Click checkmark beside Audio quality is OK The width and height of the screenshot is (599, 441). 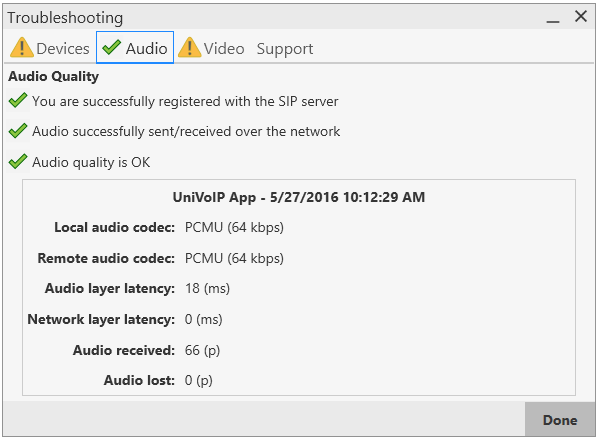(18, 161)
